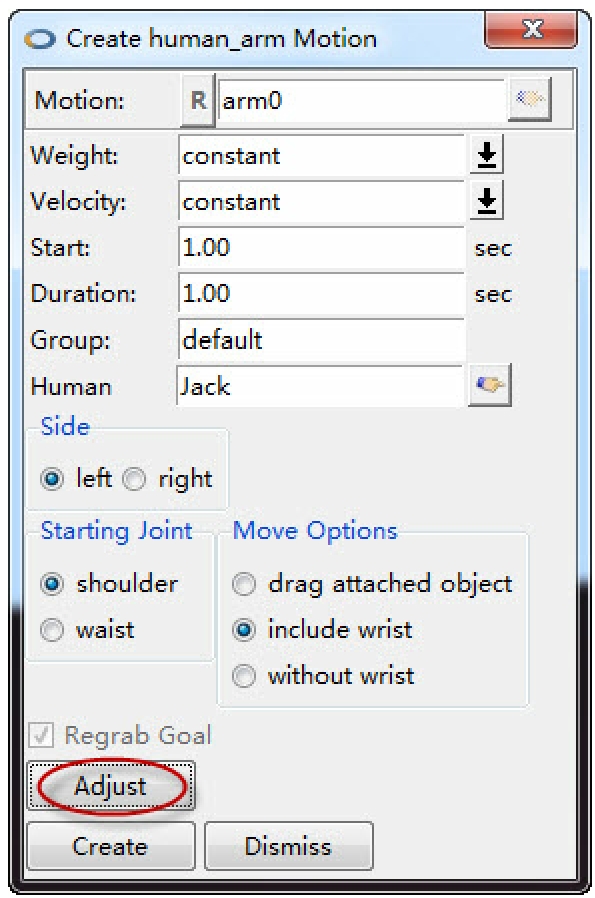
Task: Click the hand pick icon beside Jack
Action: (490, 385)
